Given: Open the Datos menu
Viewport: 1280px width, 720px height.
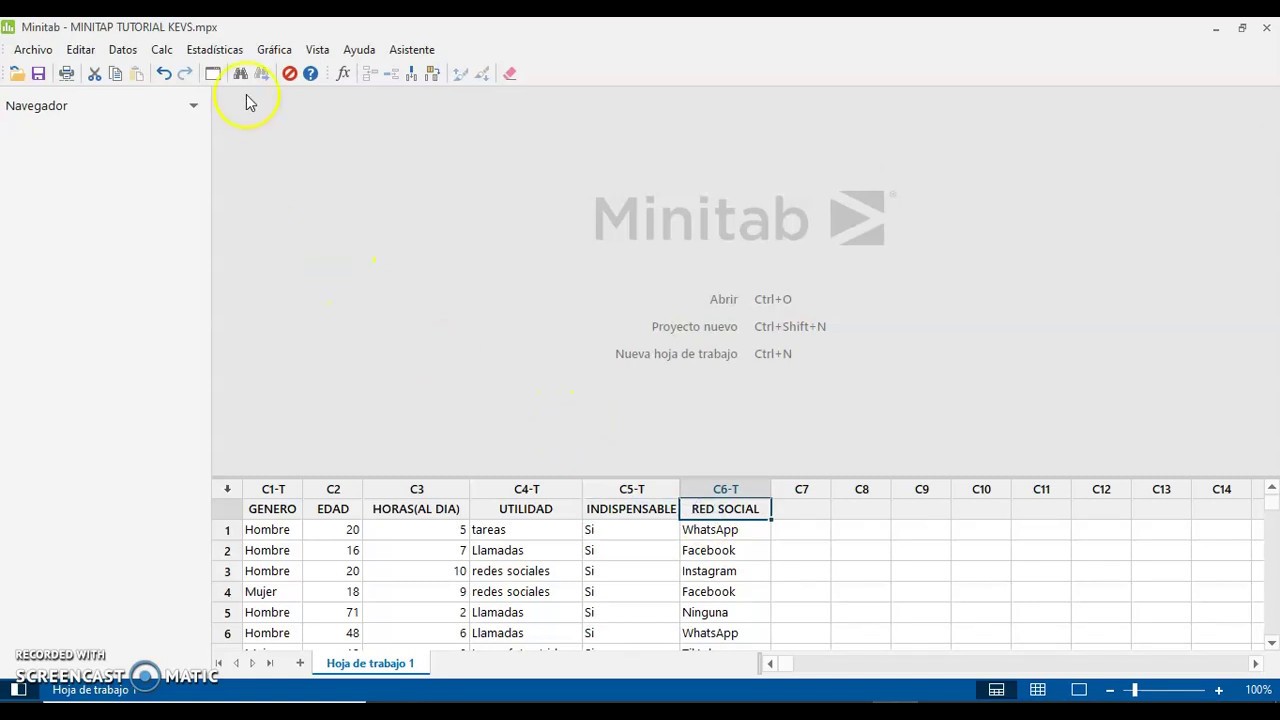Looking at the screenshot, I should pyautogui.click(x=123, y=50).
